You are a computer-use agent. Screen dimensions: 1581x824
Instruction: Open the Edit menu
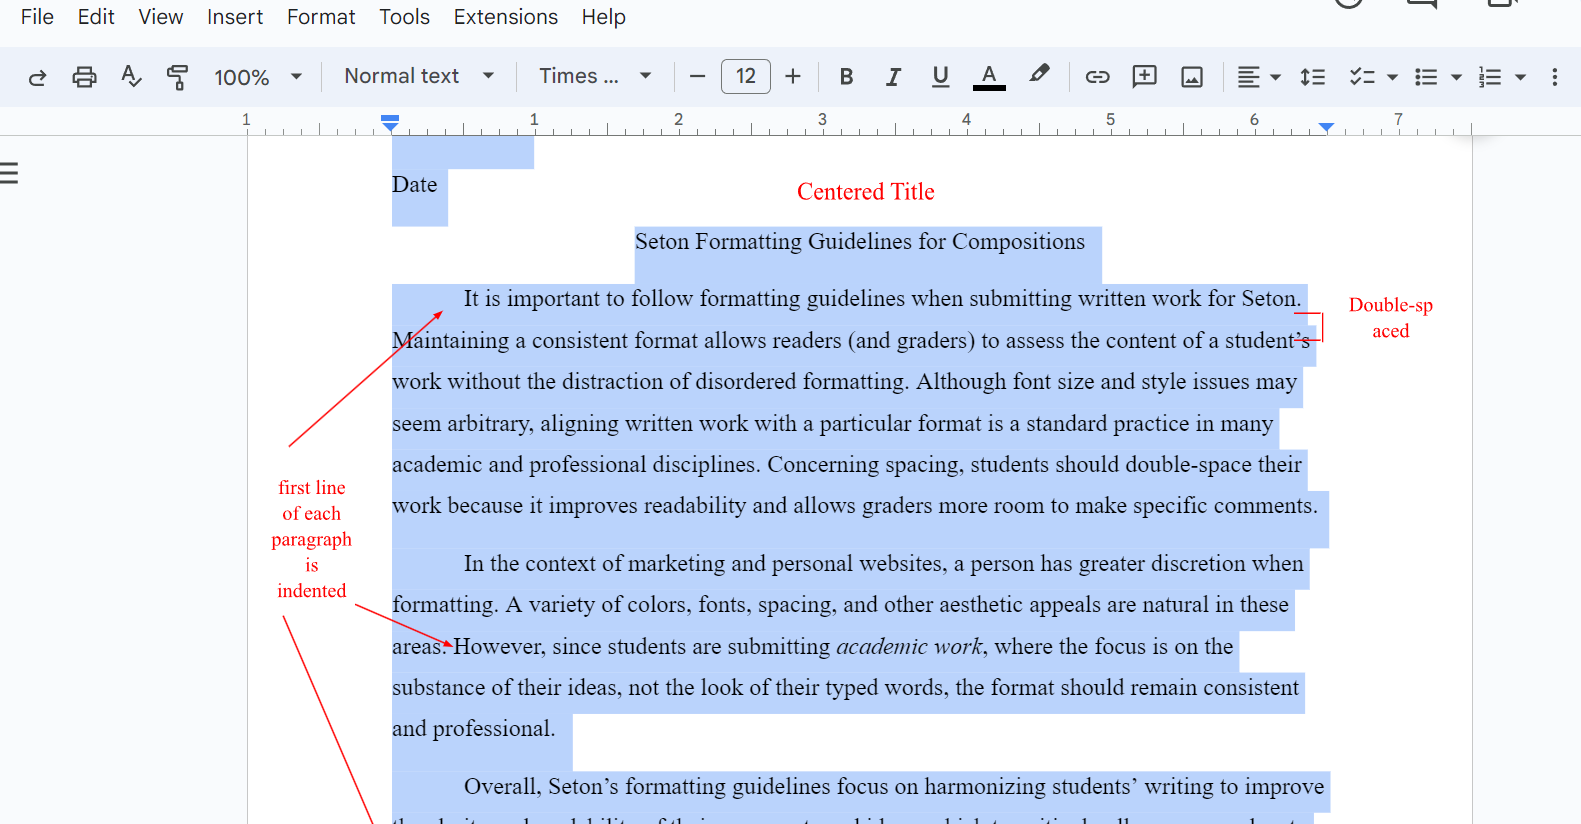[96, 17]
